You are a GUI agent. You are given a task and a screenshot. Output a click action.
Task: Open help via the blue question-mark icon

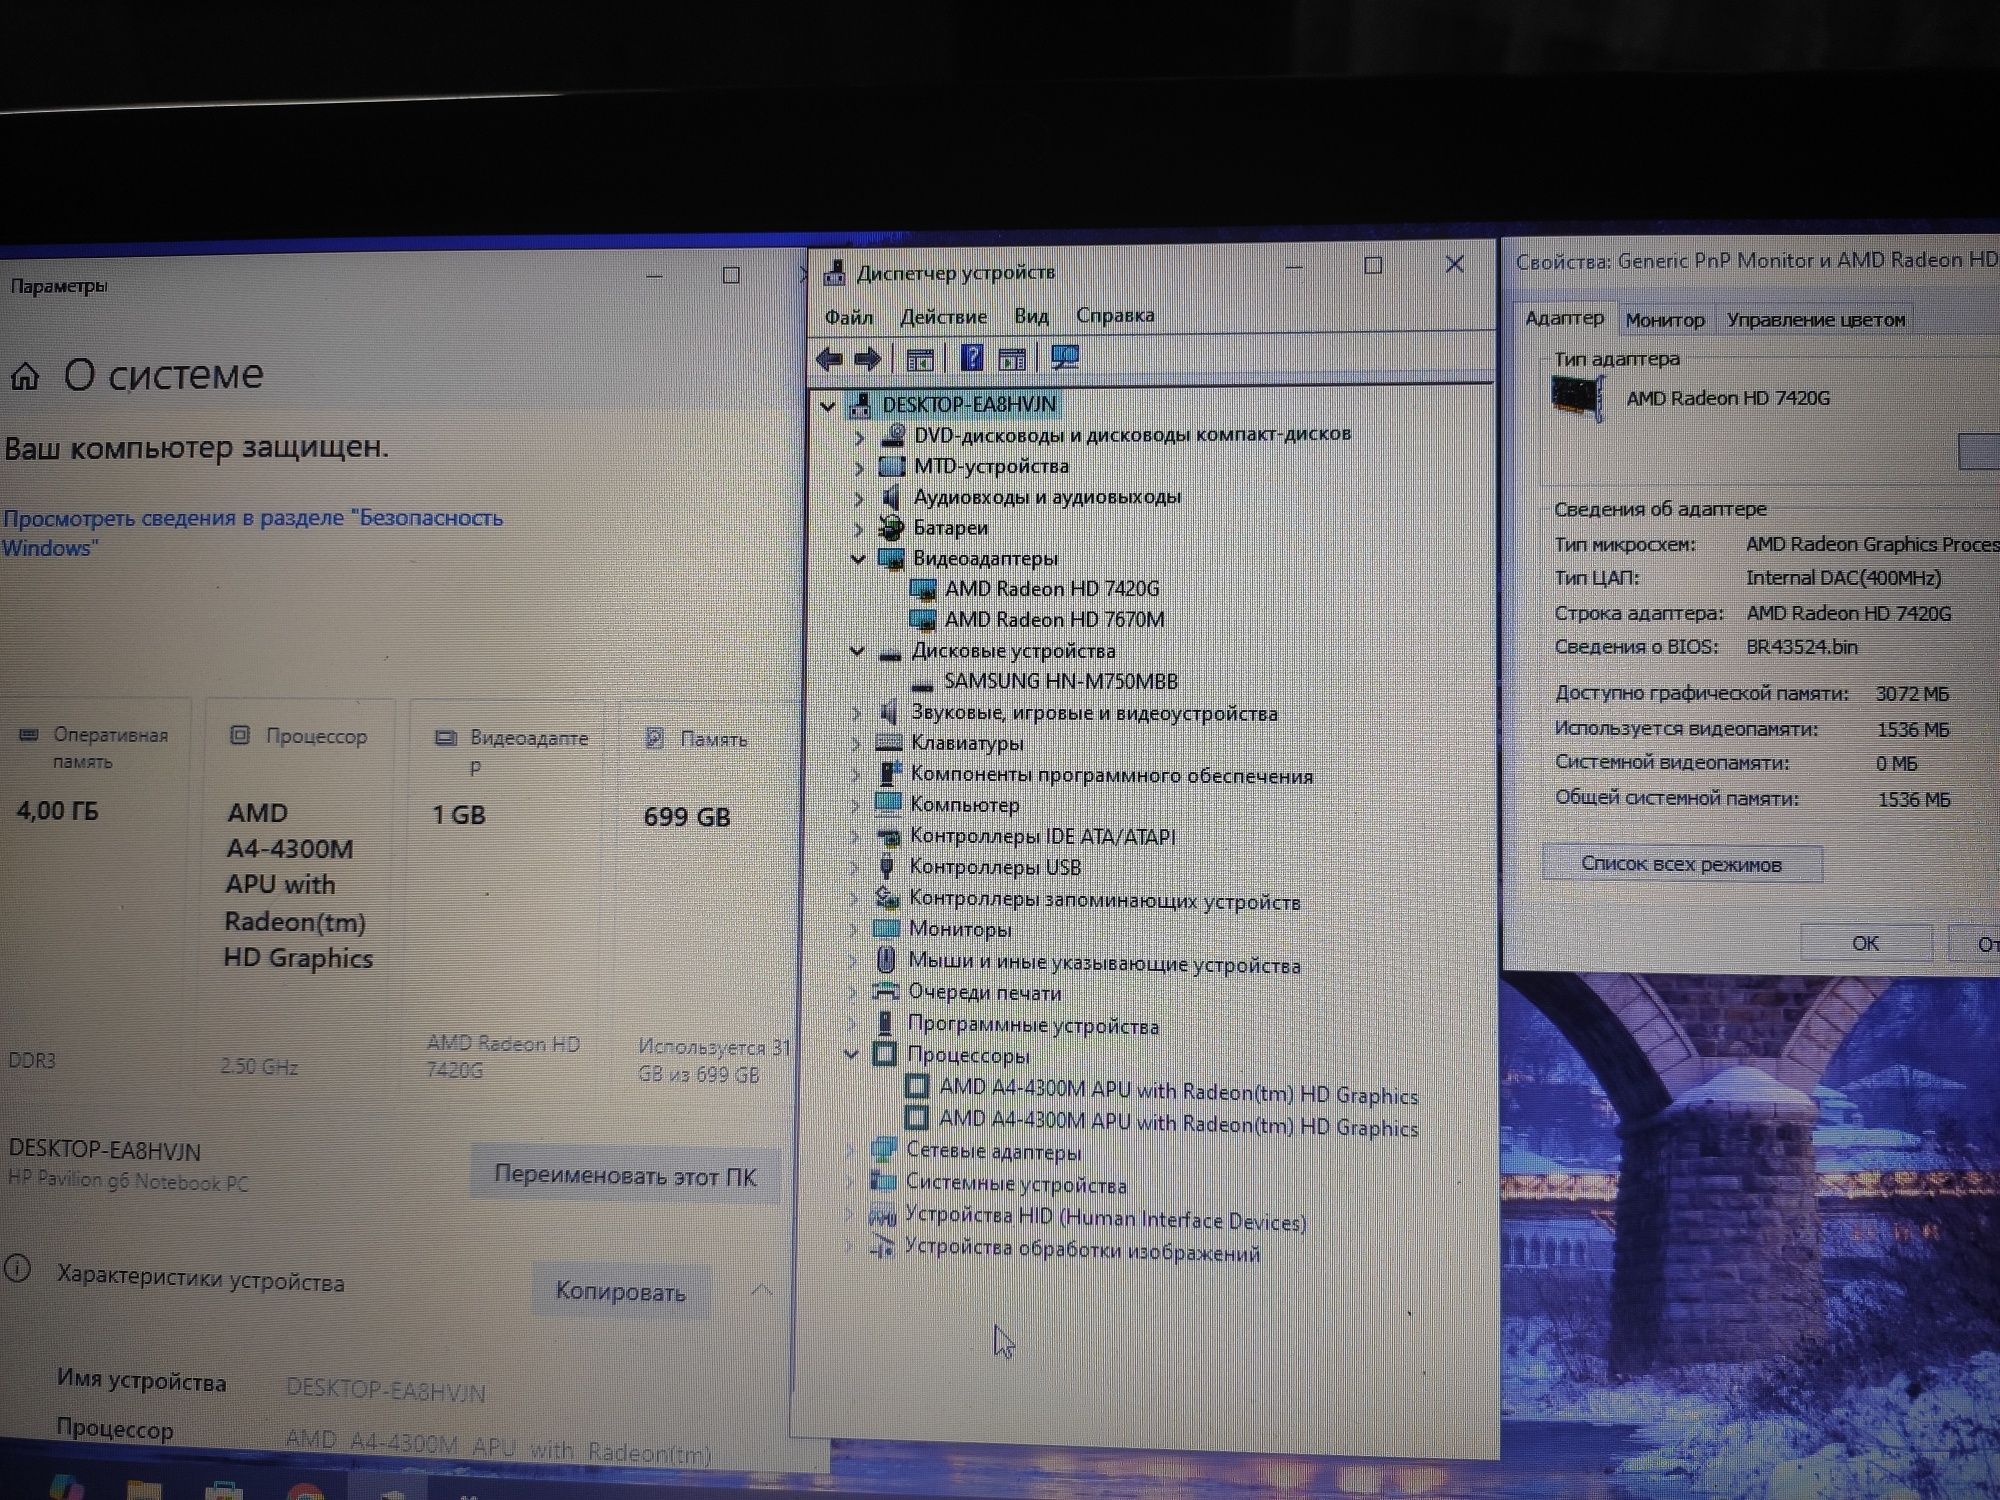971,358
